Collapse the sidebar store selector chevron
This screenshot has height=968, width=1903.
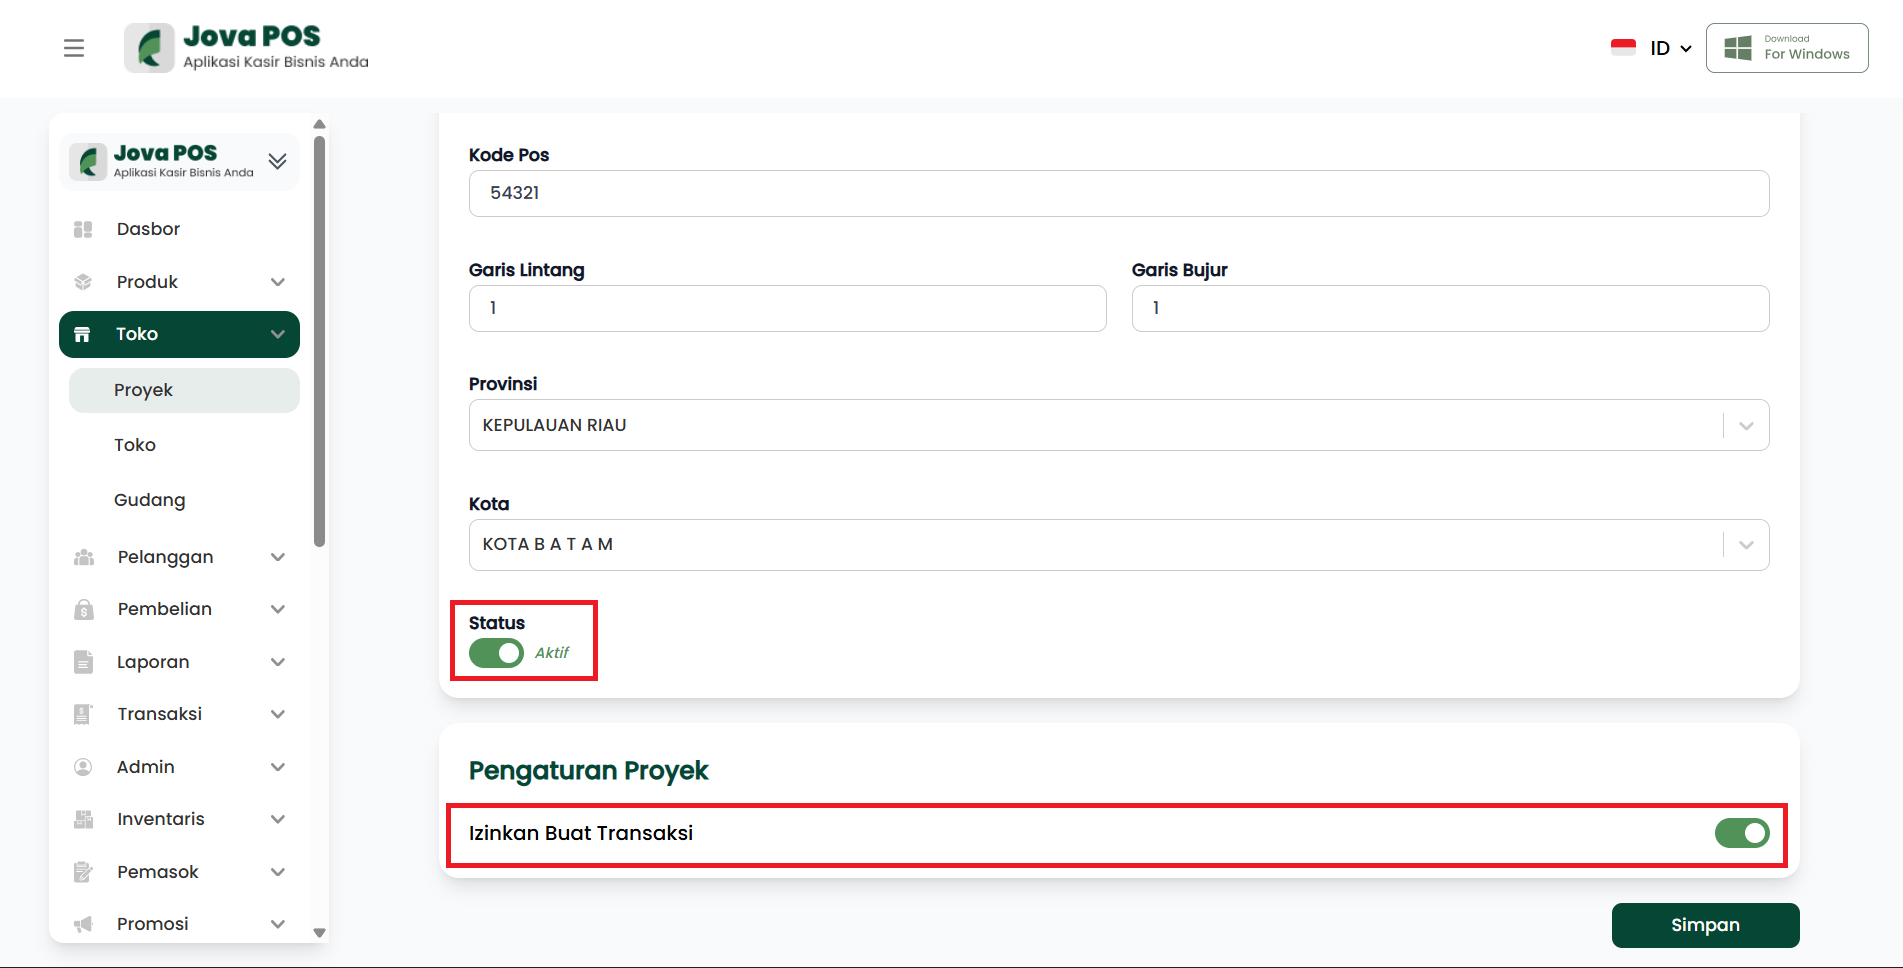(x=278, y=161)
